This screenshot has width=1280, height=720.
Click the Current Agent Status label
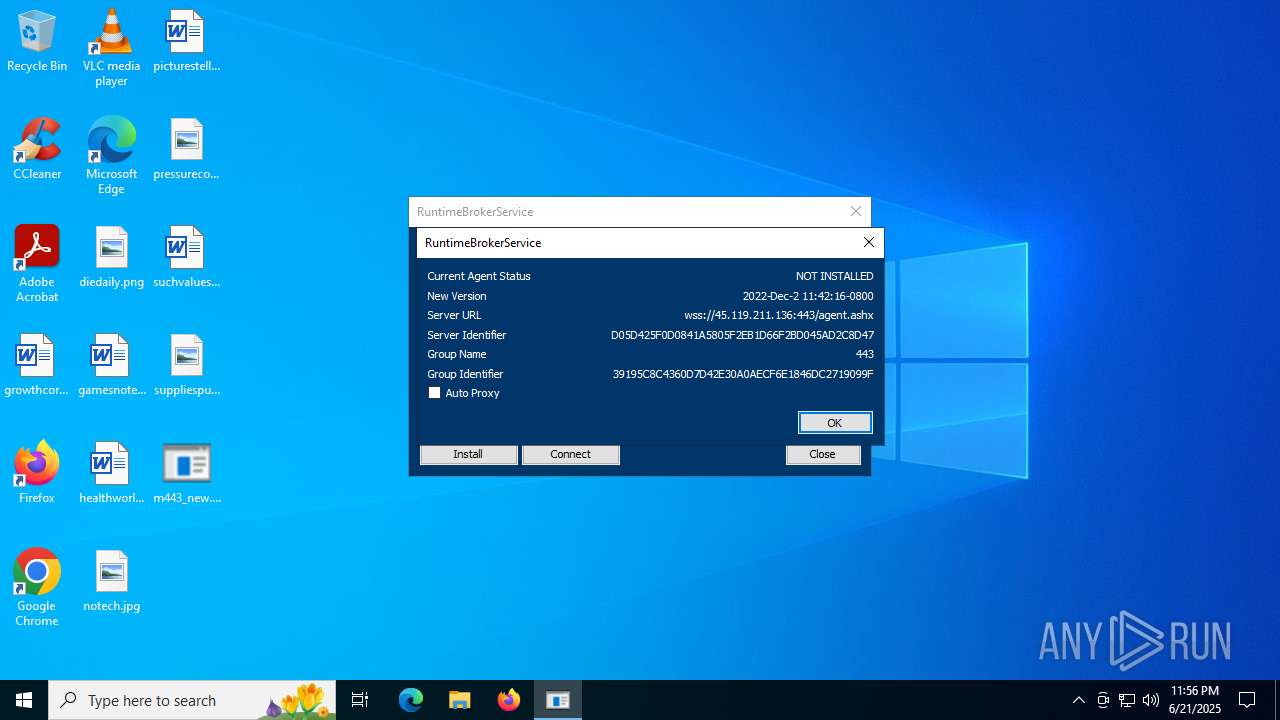(478, 276)
